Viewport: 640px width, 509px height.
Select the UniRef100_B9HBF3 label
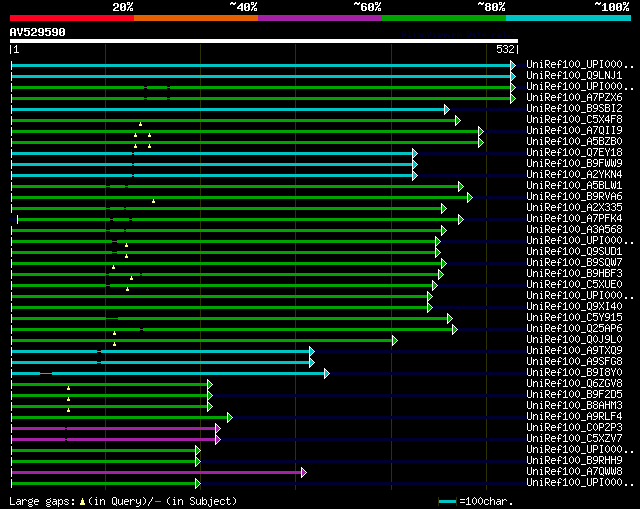pyautogui.click(x=574, y=273)
